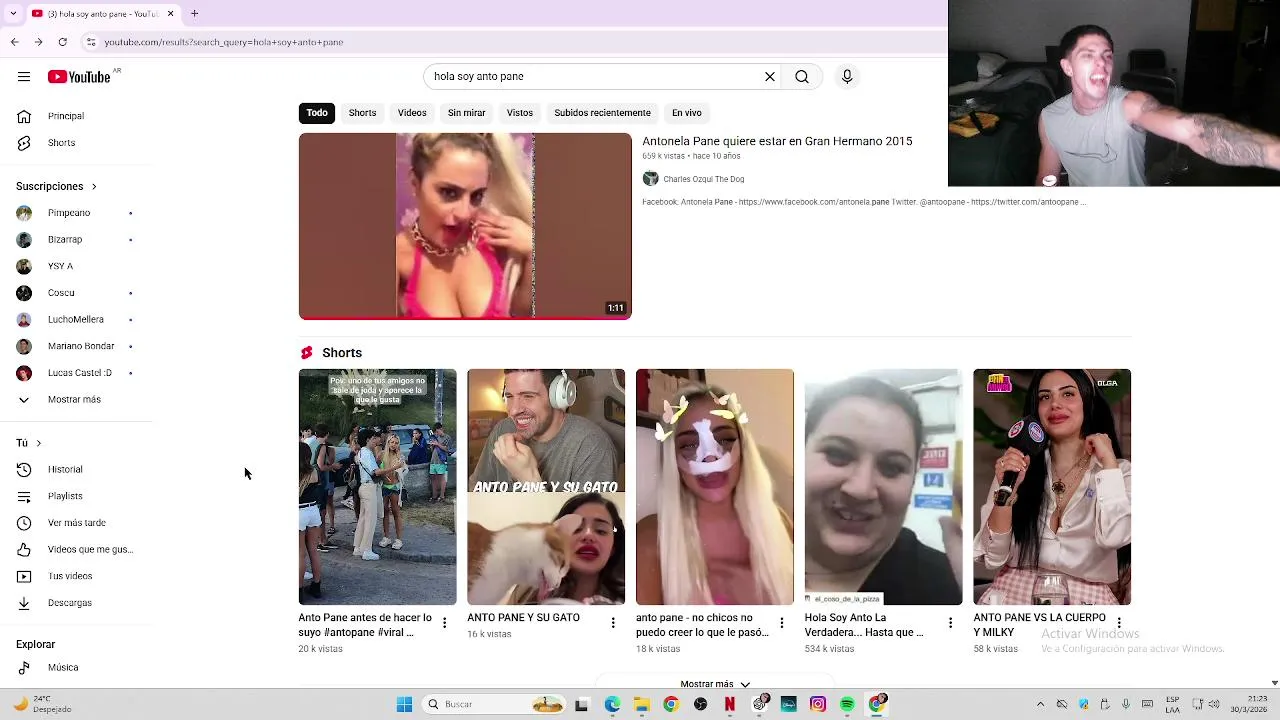Open options for Anto Pane antes de hacer short

[x=445, y=623]
